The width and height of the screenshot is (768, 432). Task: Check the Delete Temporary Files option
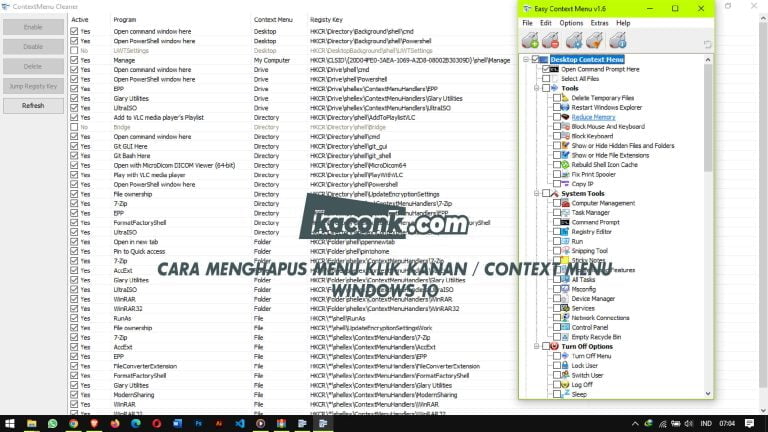point(557,98)
